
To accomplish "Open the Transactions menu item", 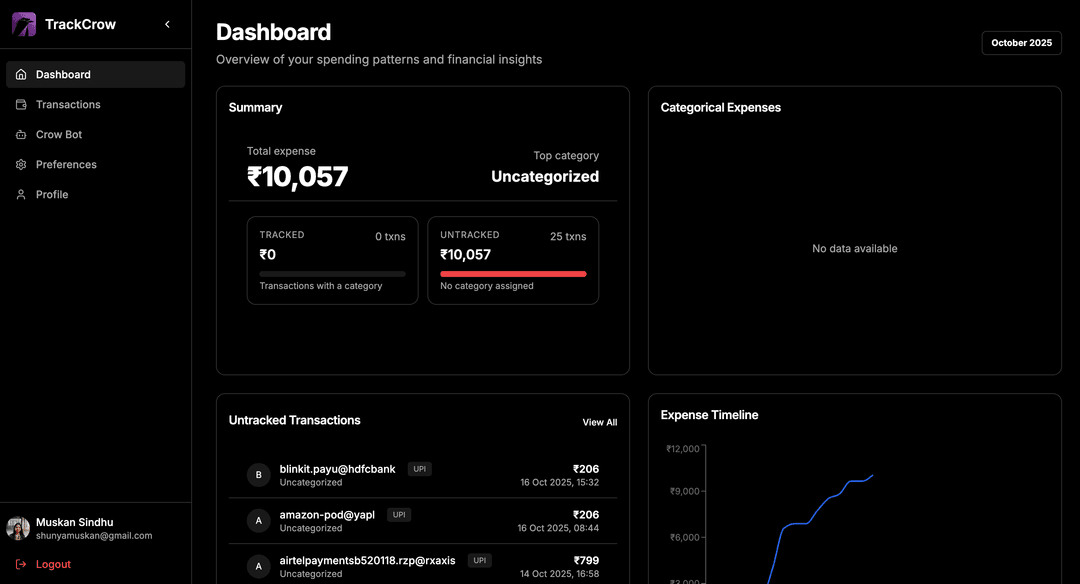I will [x=68, y=105].
